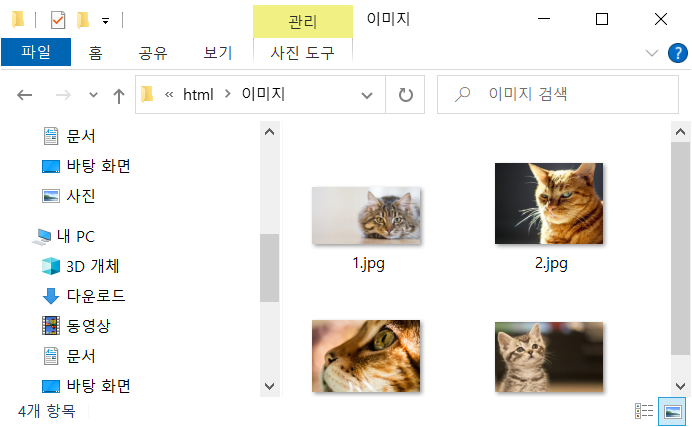
Task: Click file list scroll up arrow
Action: (x=681, y=132)
